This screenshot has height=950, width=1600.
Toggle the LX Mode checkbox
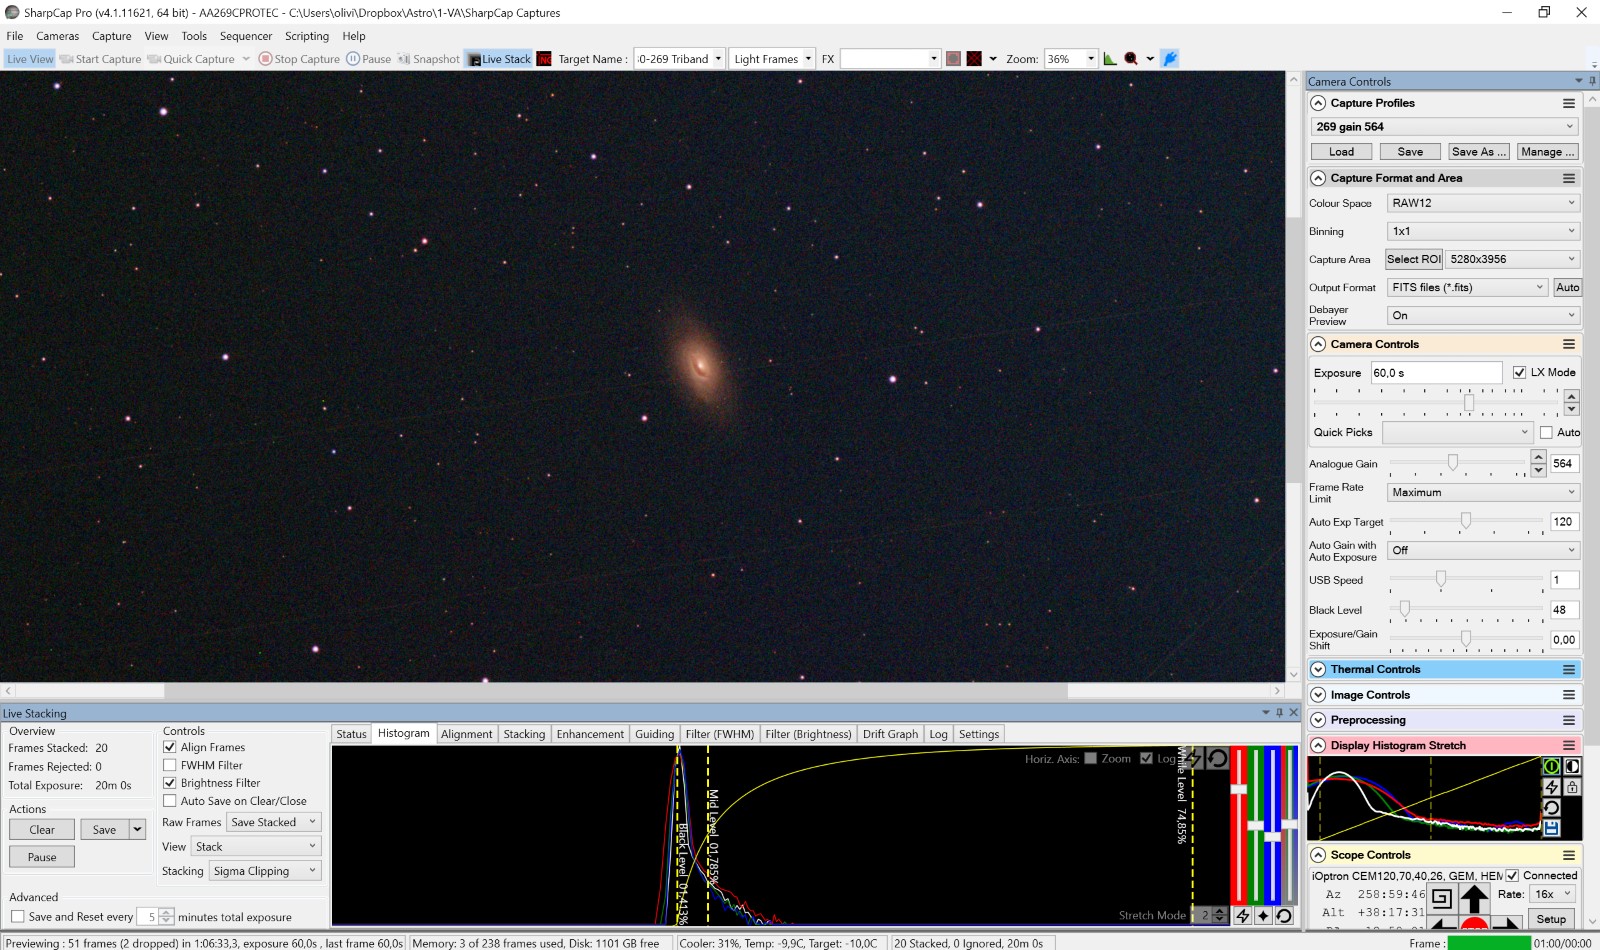1519,372
